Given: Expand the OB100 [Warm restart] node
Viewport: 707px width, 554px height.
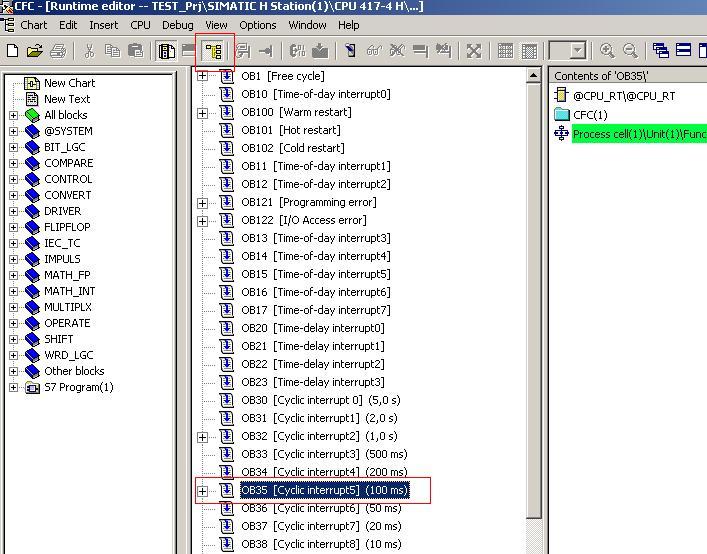Looking at the screenshot, I should point(202,113).
